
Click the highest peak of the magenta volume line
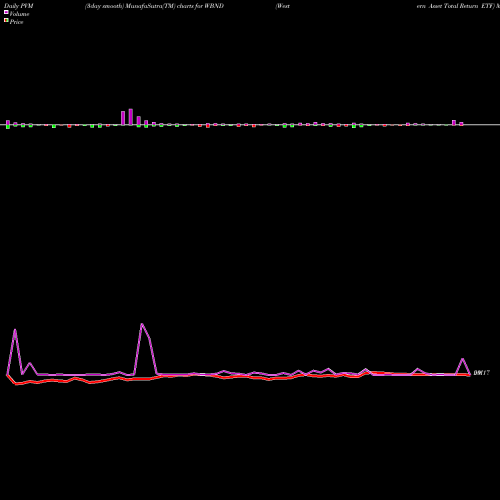pos(142,324)
